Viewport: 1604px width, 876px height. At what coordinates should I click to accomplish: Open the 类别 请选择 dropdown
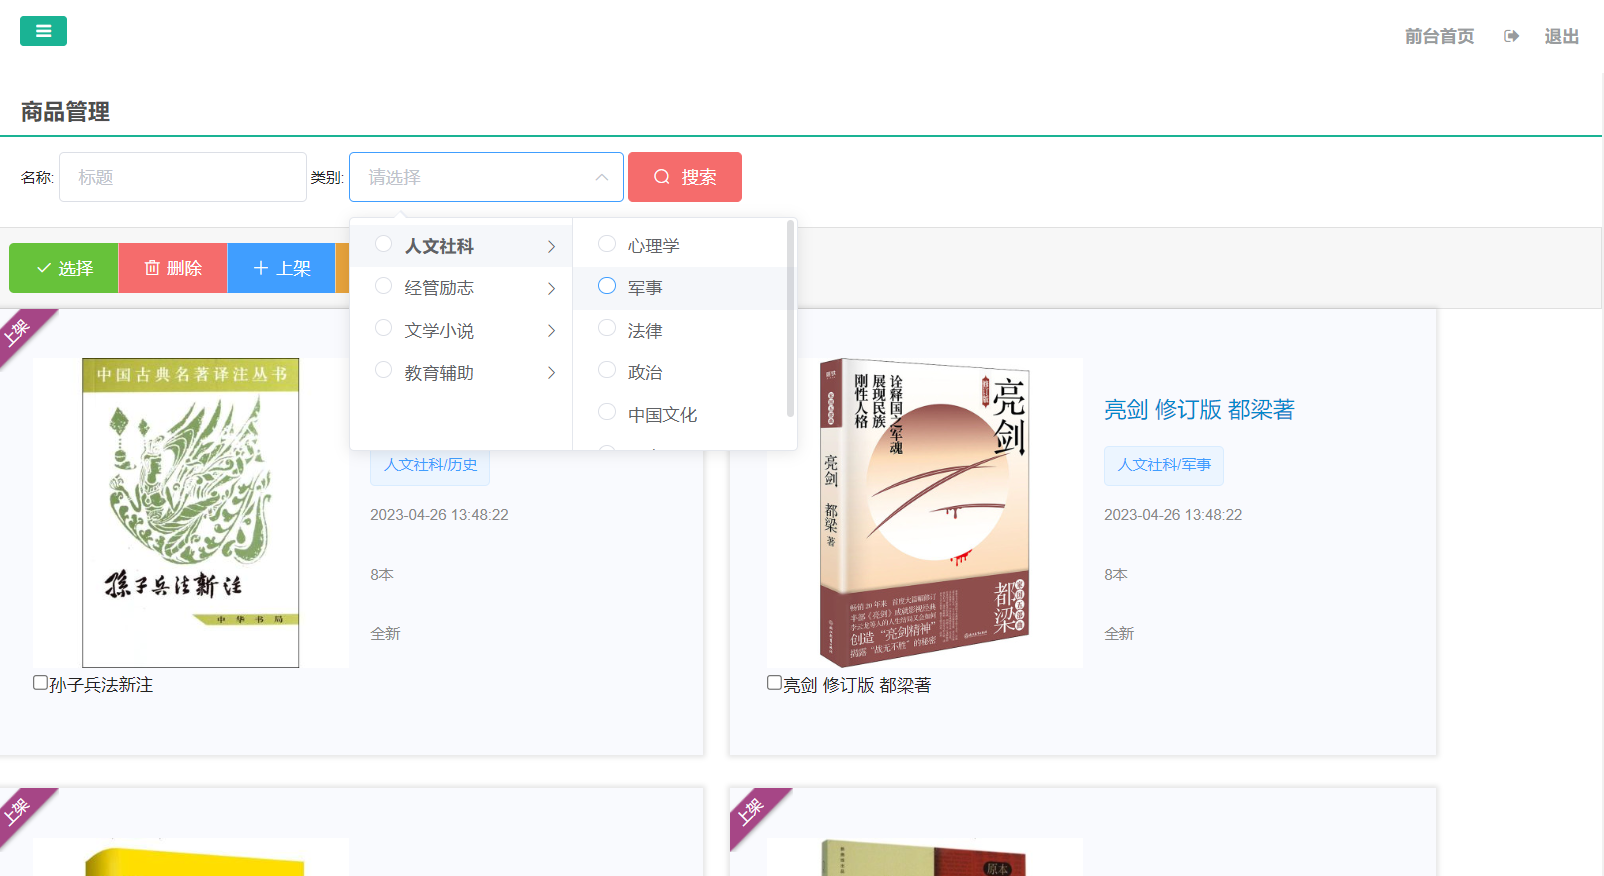[486, 177]
